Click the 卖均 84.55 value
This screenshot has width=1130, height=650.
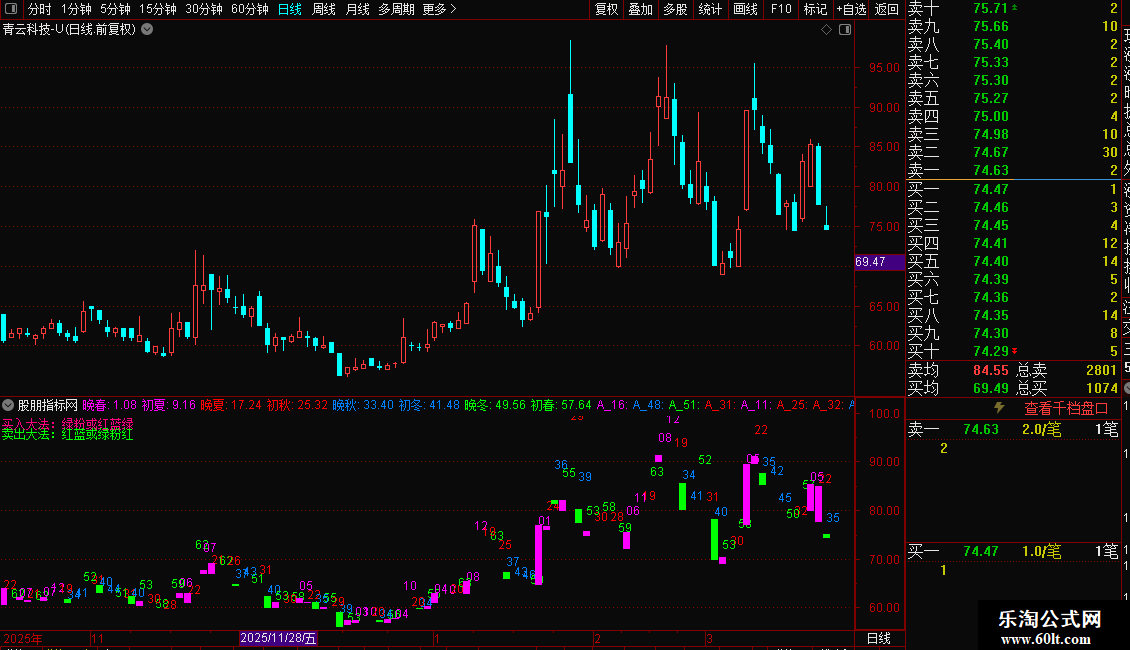(990, 370)
